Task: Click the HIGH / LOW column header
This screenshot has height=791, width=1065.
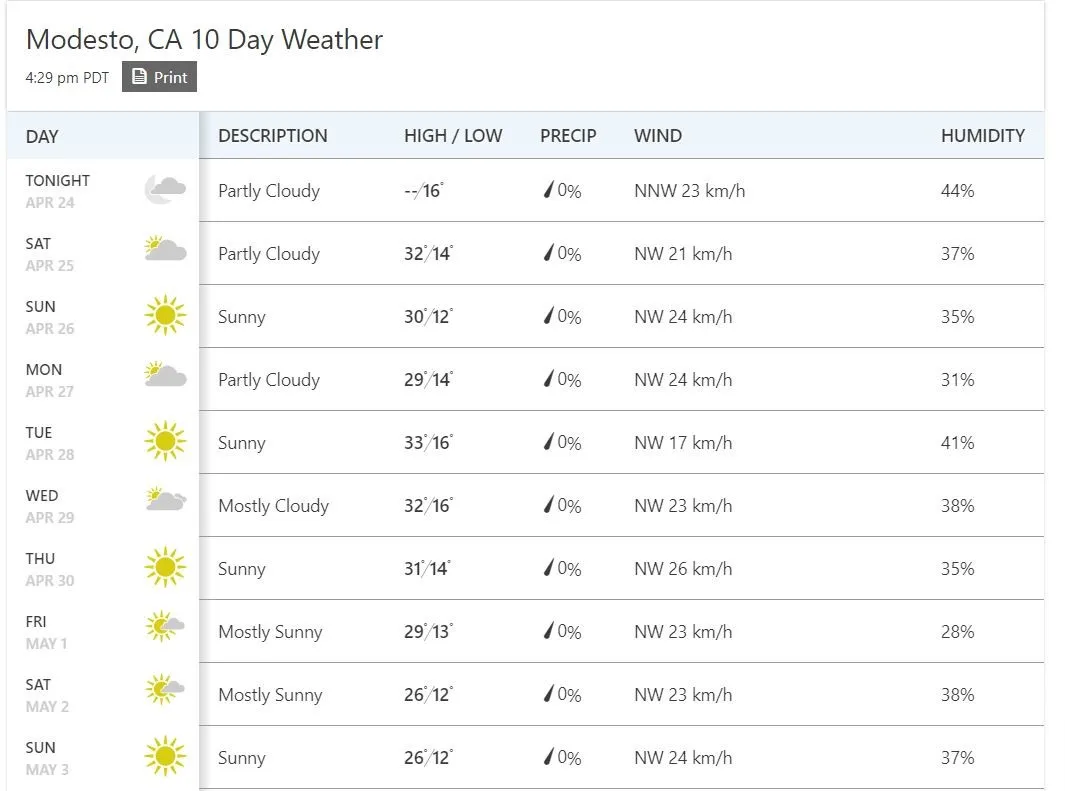Action: pos(453,136)
